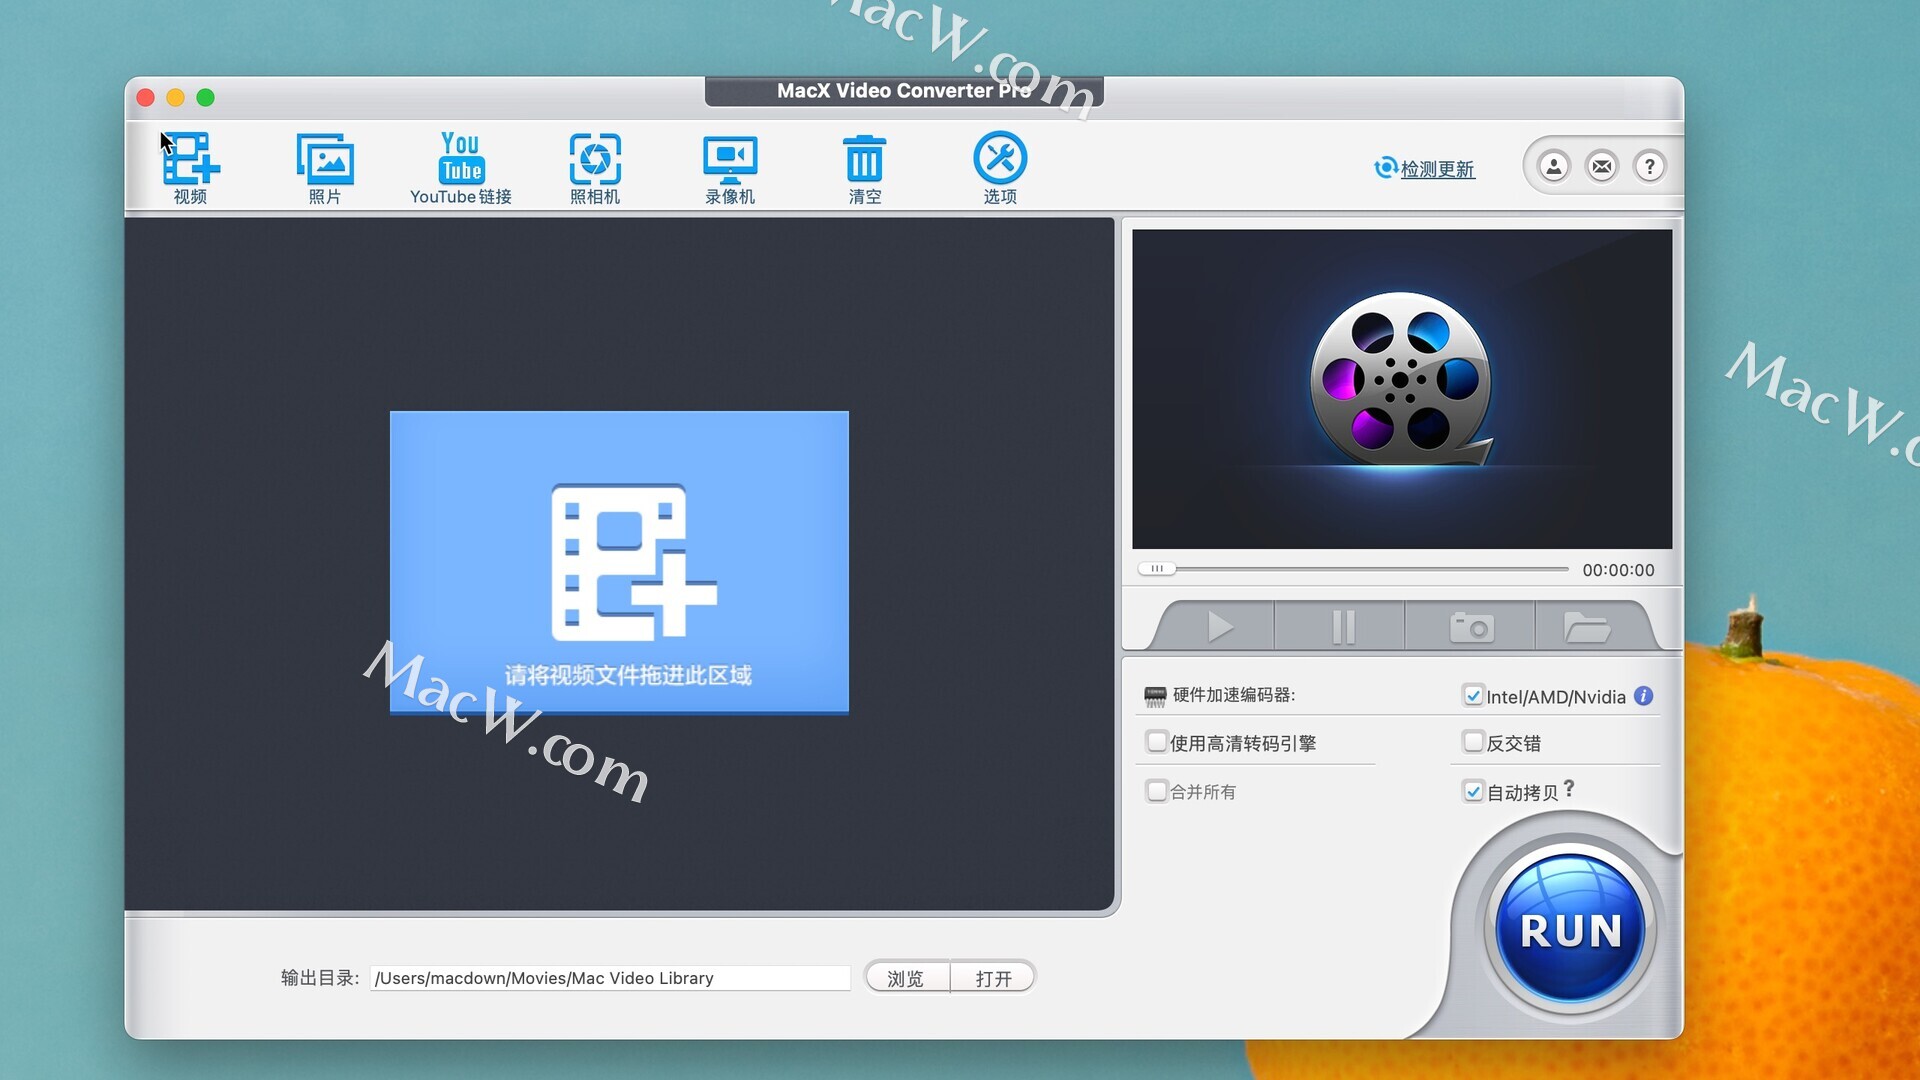
Task: Open the YouTube 链接 downloader
Action: 461,167
